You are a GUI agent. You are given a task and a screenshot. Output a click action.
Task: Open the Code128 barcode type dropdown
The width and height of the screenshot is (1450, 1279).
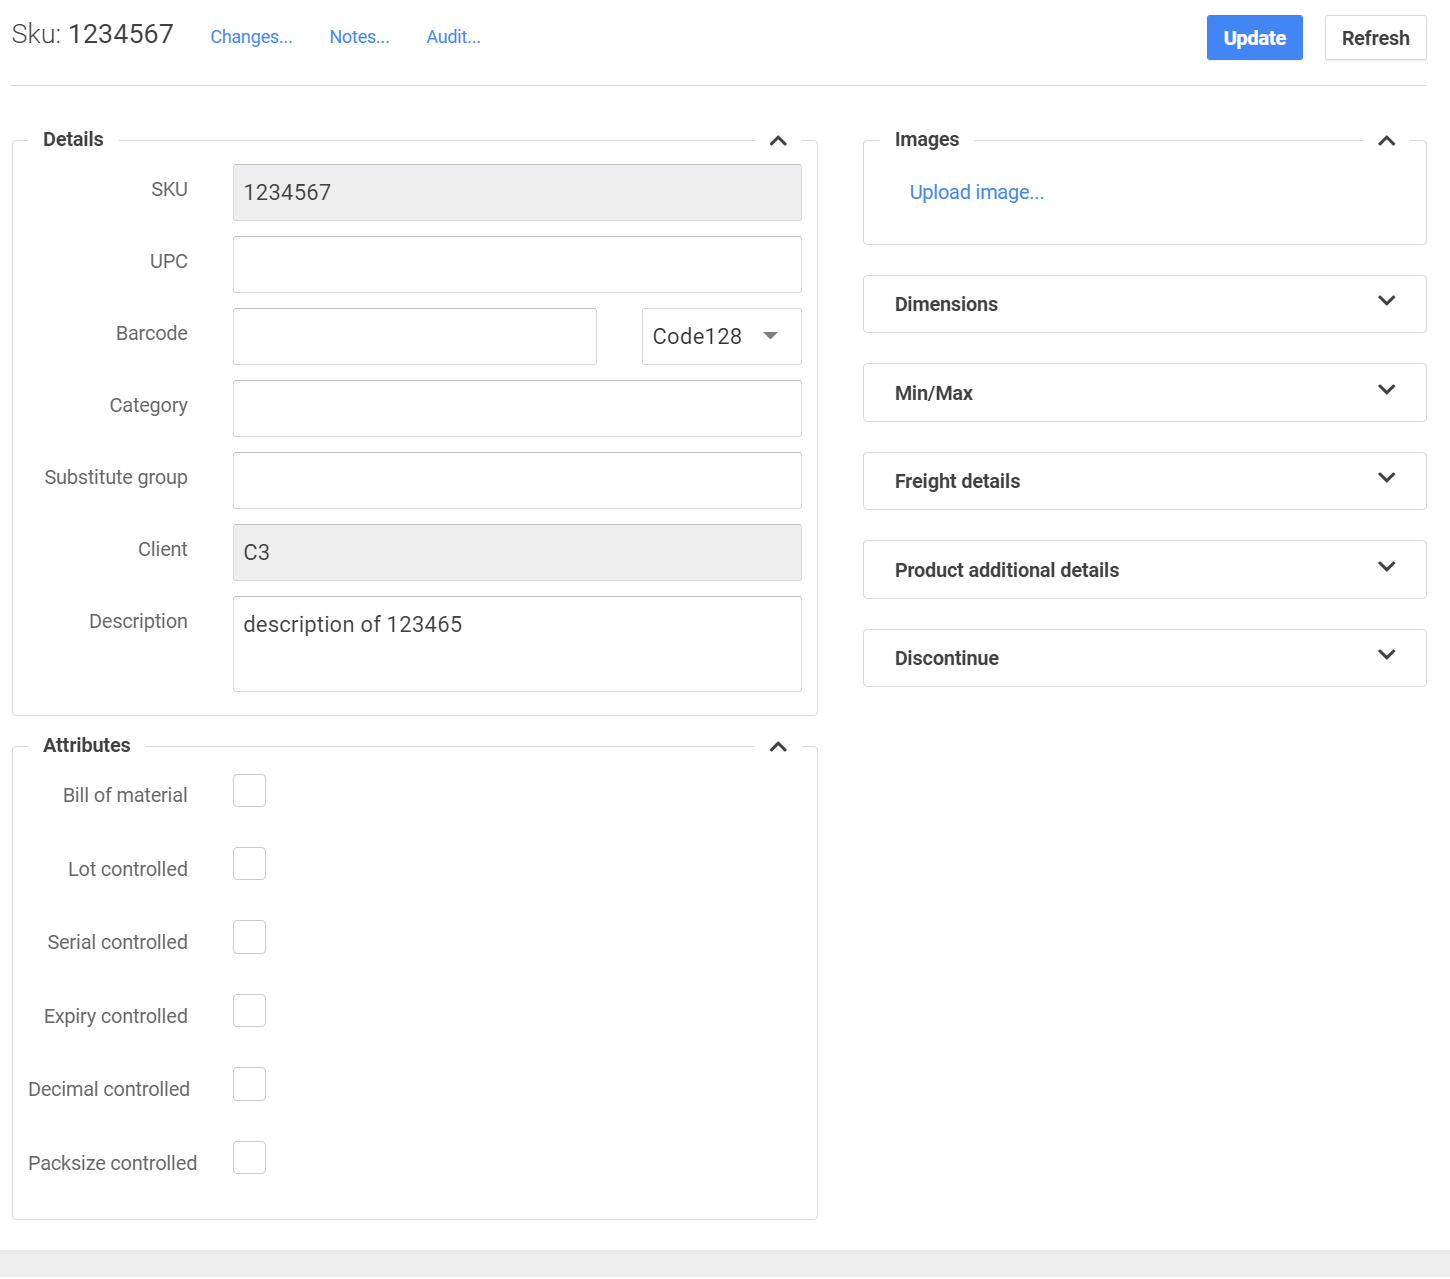721,337
